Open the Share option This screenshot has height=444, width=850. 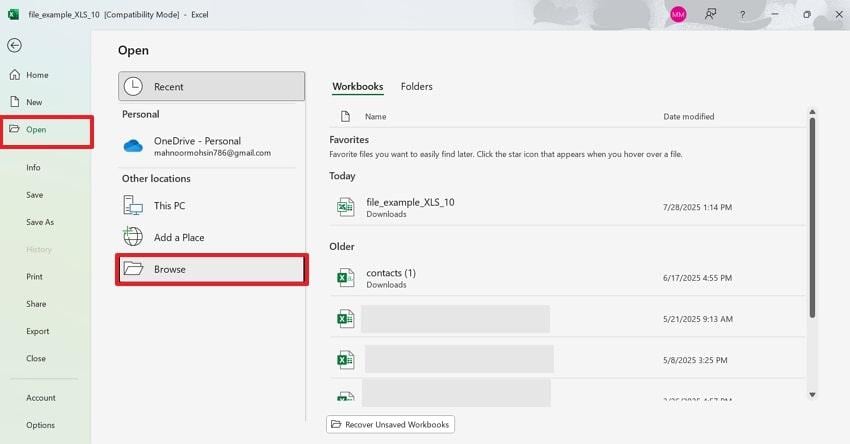(x=36, y=304)
